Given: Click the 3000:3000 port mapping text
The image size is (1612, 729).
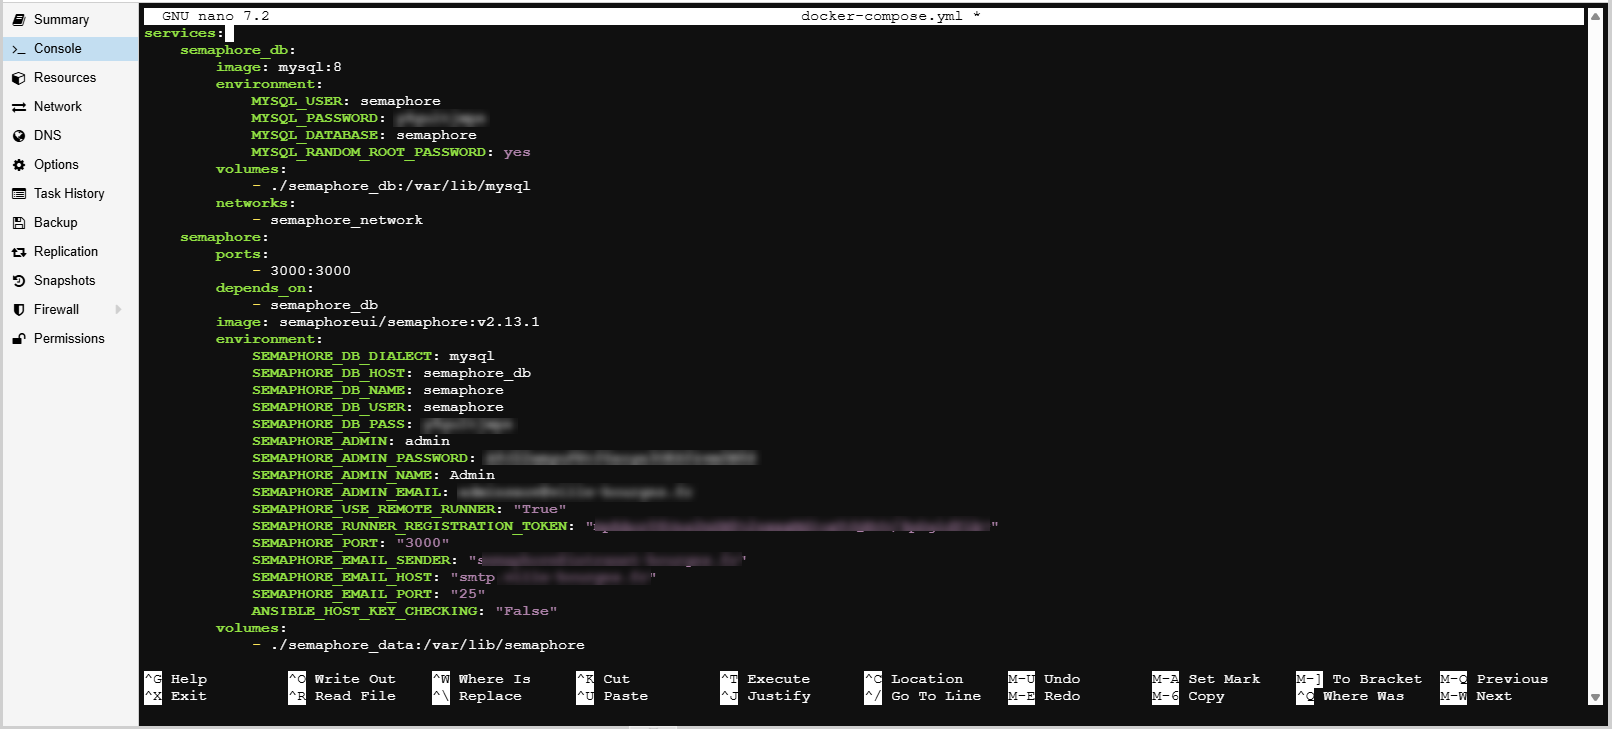Looking at the screenshot, I should tap(310, 271).
